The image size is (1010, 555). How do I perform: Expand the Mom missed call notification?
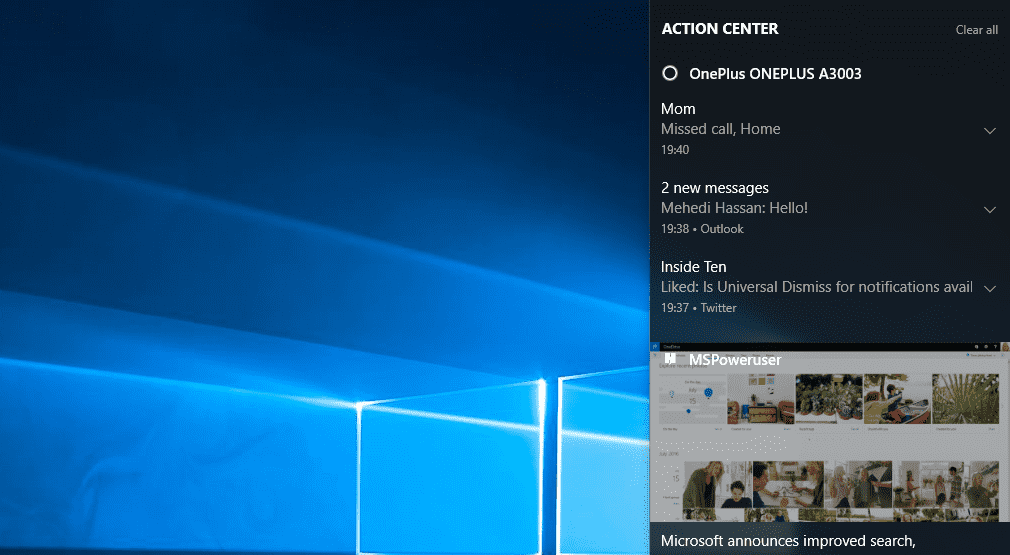(989, 130)
